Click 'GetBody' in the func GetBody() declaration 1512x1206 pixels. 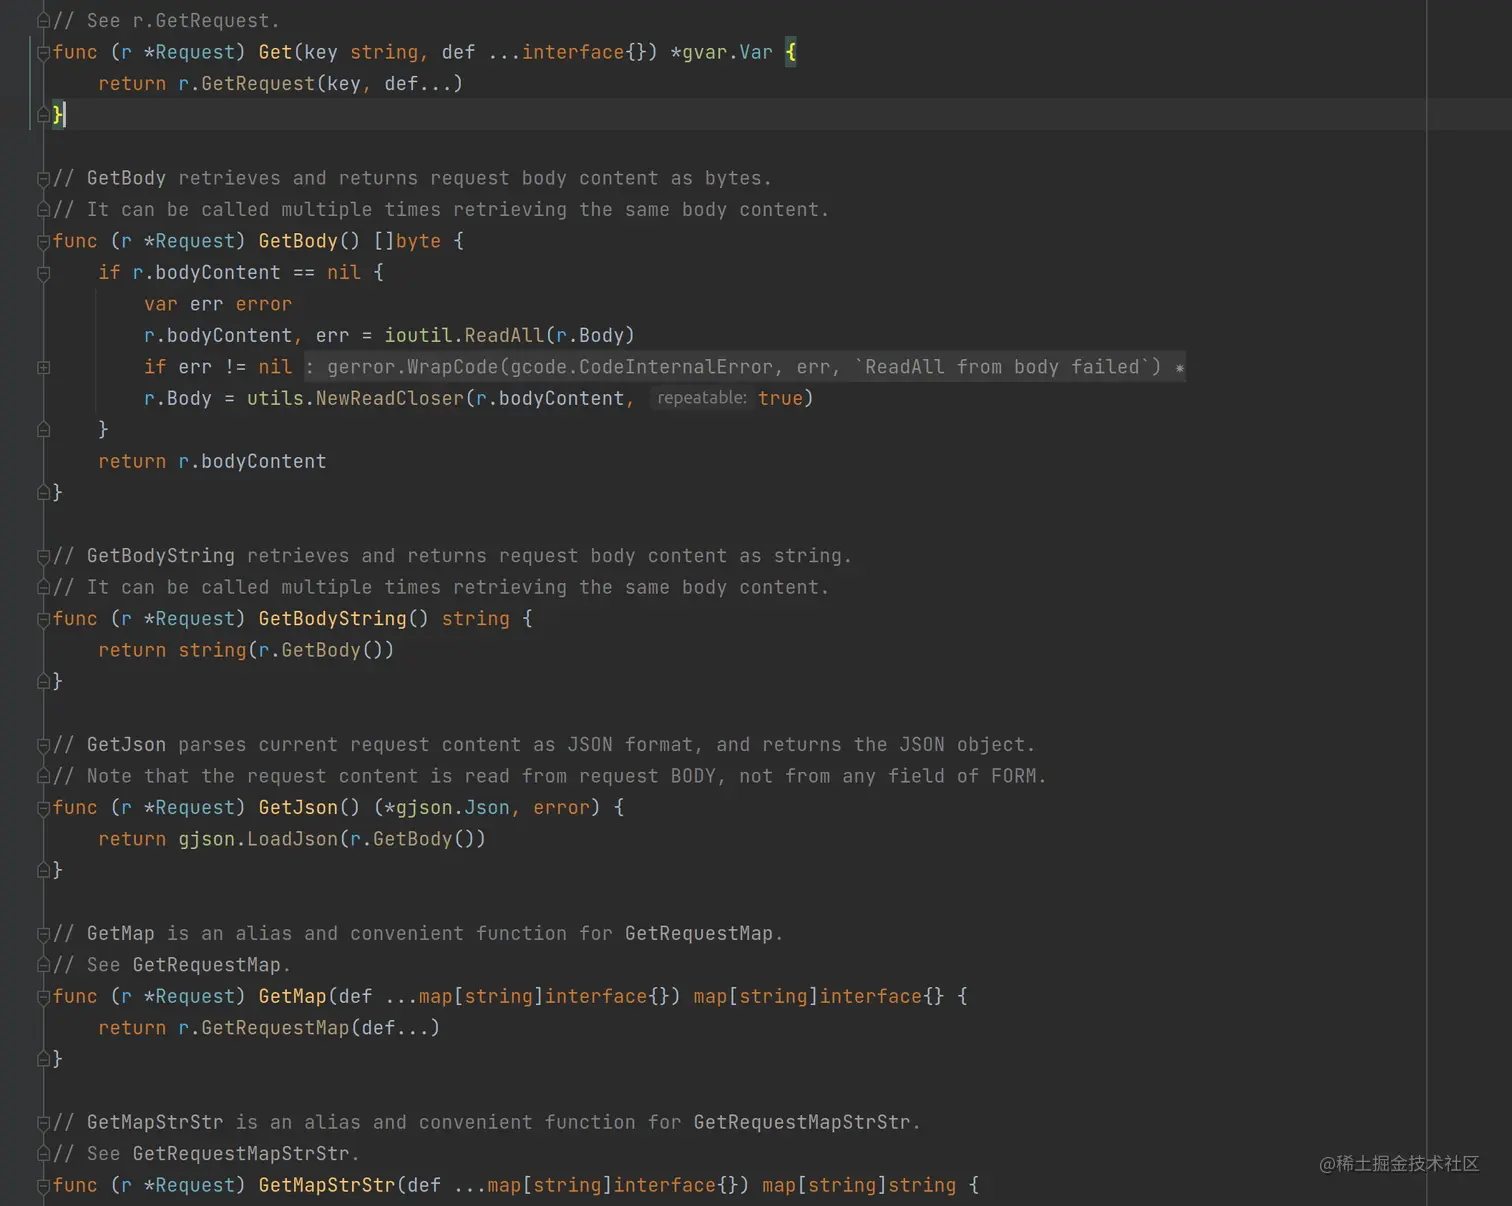(x=298, y=241)
